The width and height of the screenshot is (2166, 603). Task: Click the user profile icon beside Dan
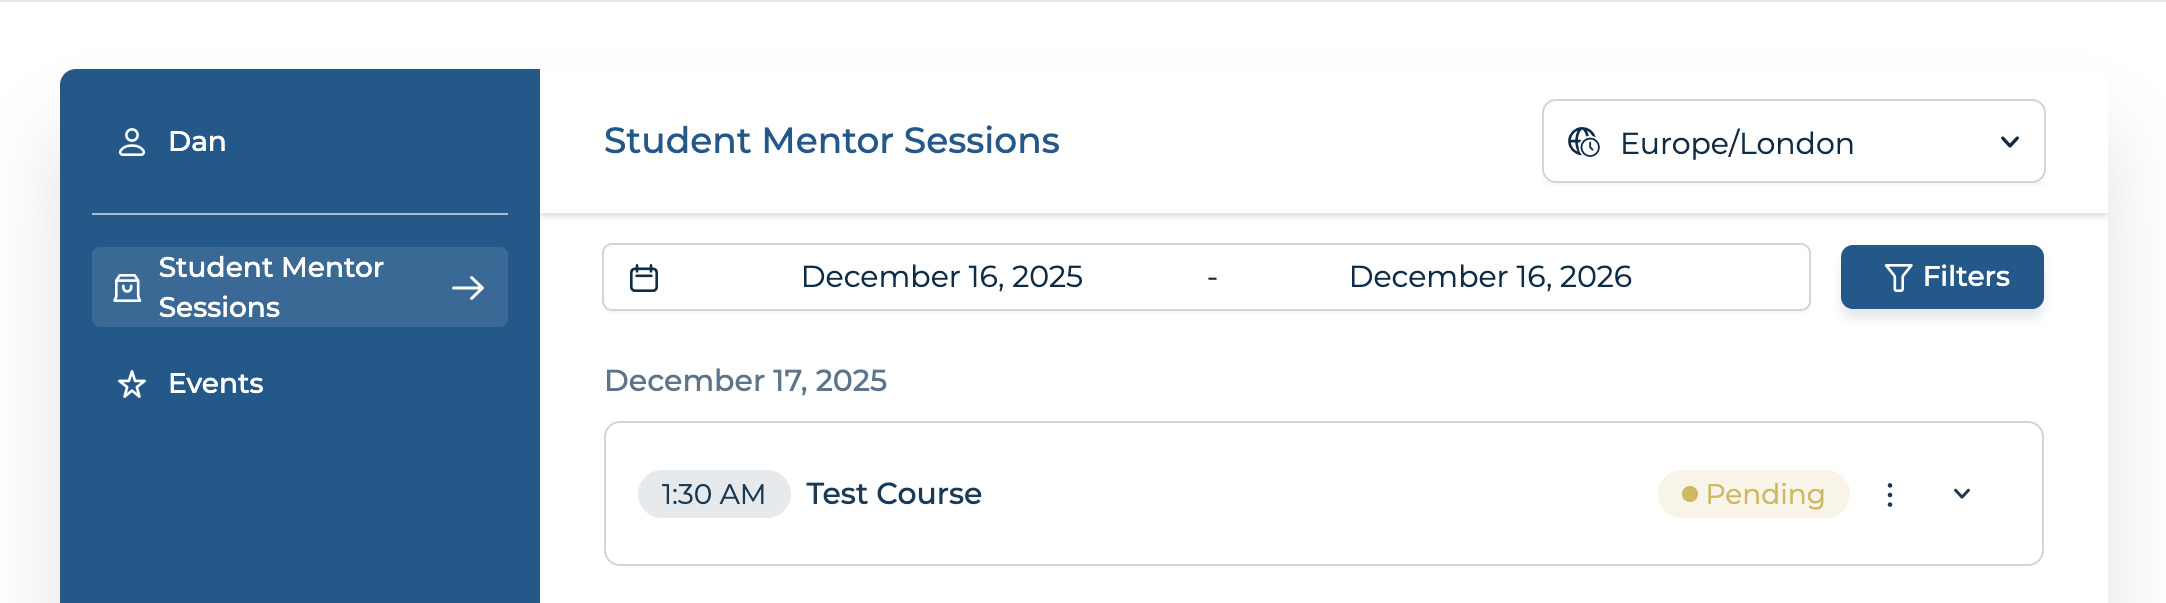pos(132,142)
